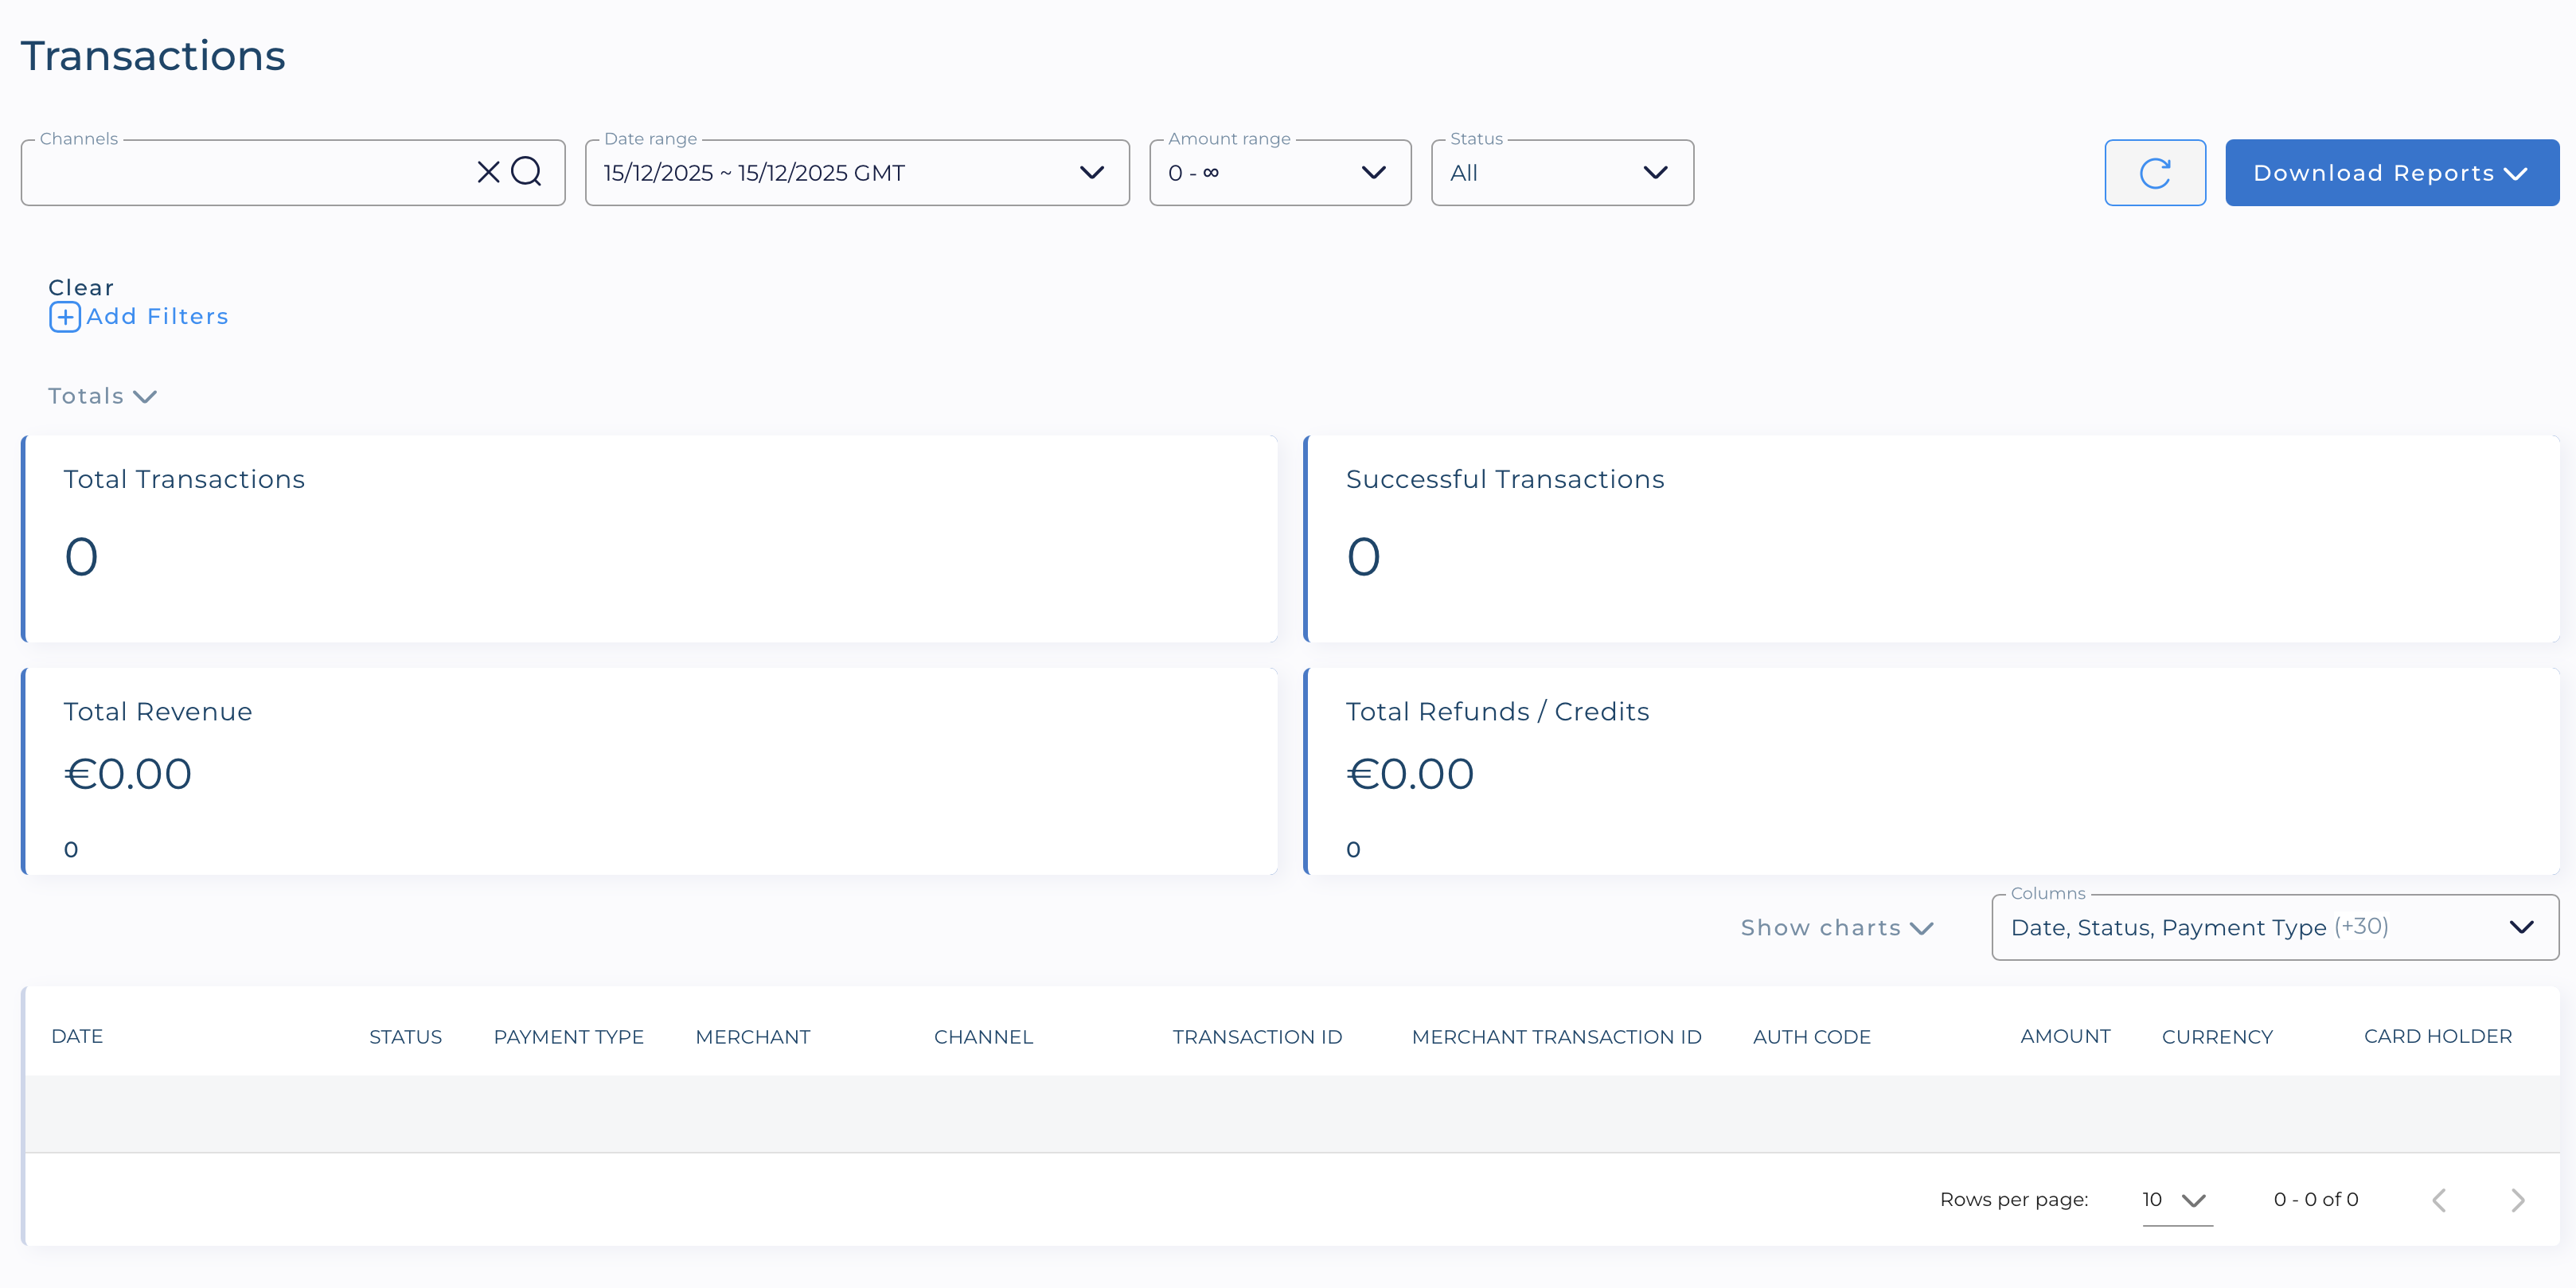Sort by DATE column header
Viewport: 2576px width, 1288px height.
pos(77,1037)
